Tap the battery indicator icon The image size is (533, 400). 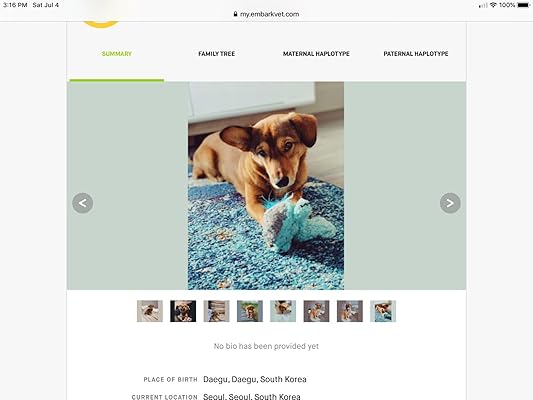pyautogui.click(x=523, y=5)
